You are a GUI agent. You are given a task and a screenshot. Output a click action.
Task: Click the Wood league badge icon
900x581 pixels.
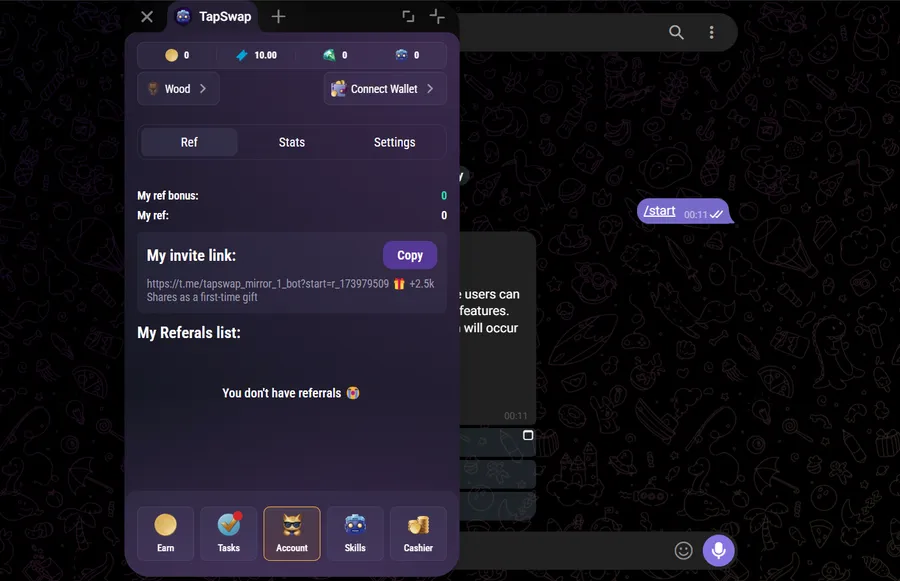coord(153,88)
